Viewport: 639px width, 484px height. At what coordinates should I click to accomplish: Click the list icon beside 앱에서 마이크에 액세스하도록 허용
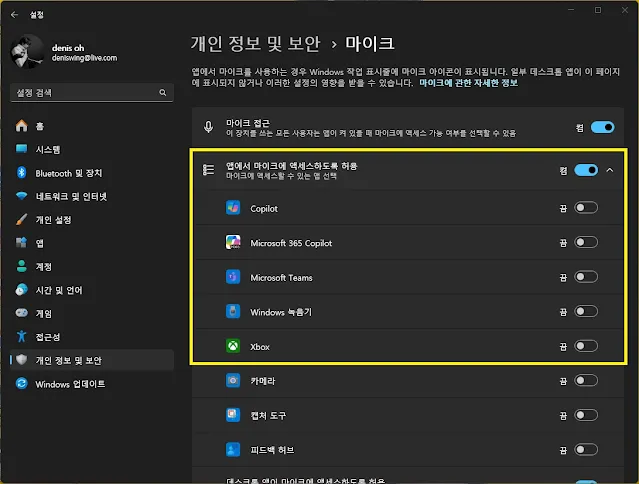pos(208,170)
